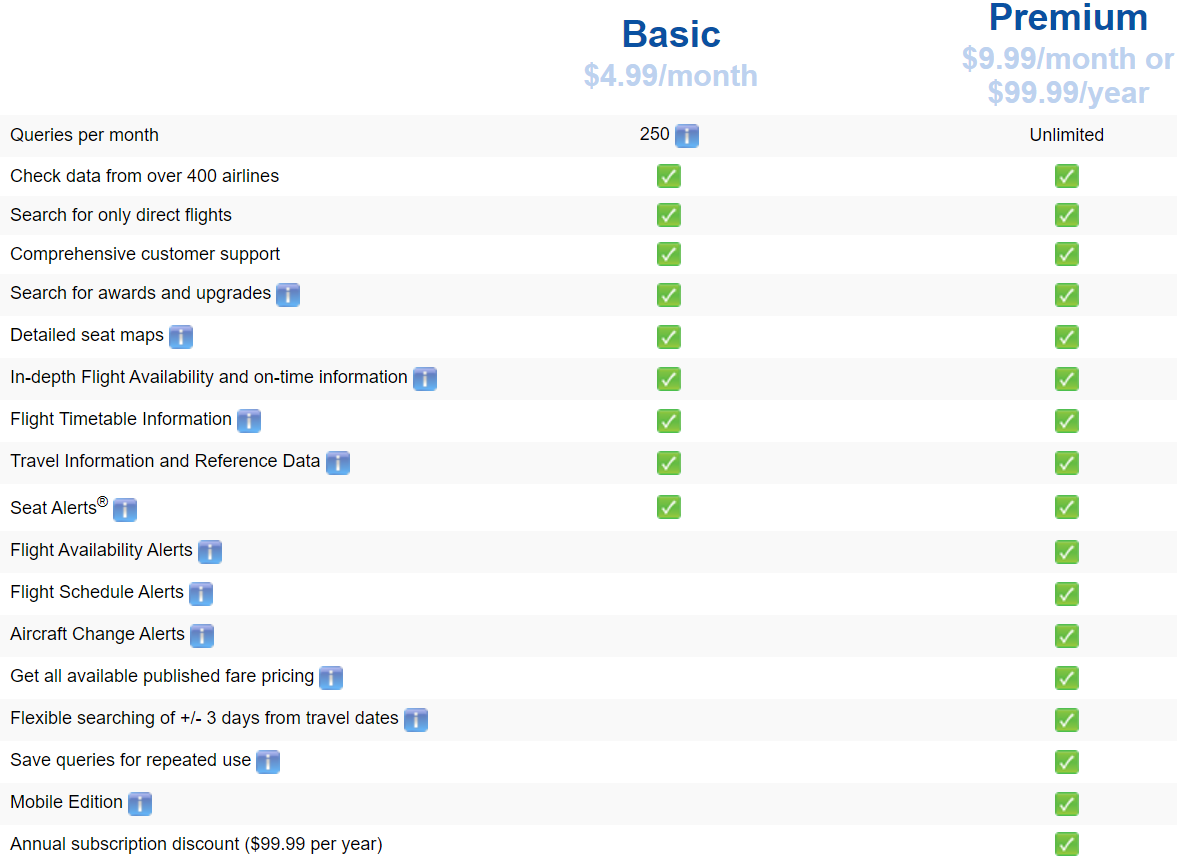Click the Unlimited queries text
The height and width of the screenshot is (862, 1177).
click(x=1067, y=135)
